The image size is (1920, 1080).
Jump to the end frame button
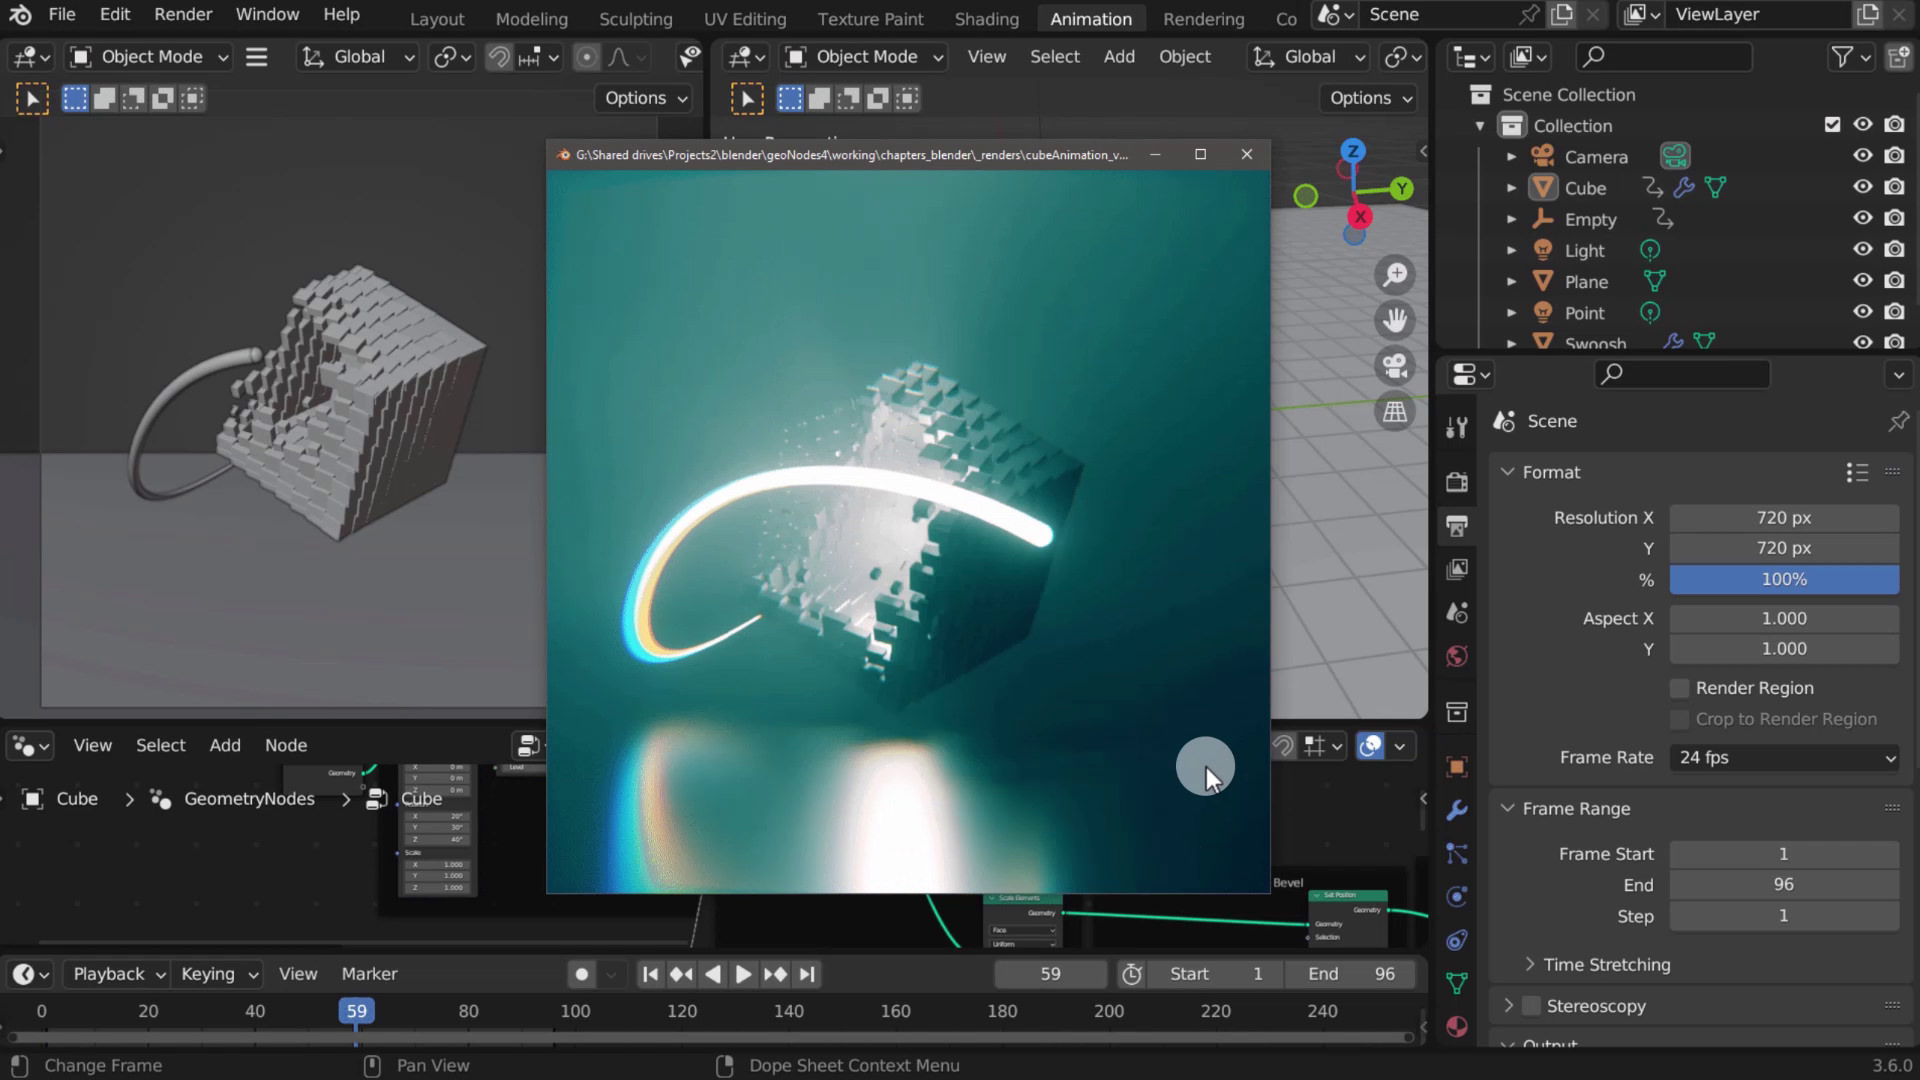808,974
